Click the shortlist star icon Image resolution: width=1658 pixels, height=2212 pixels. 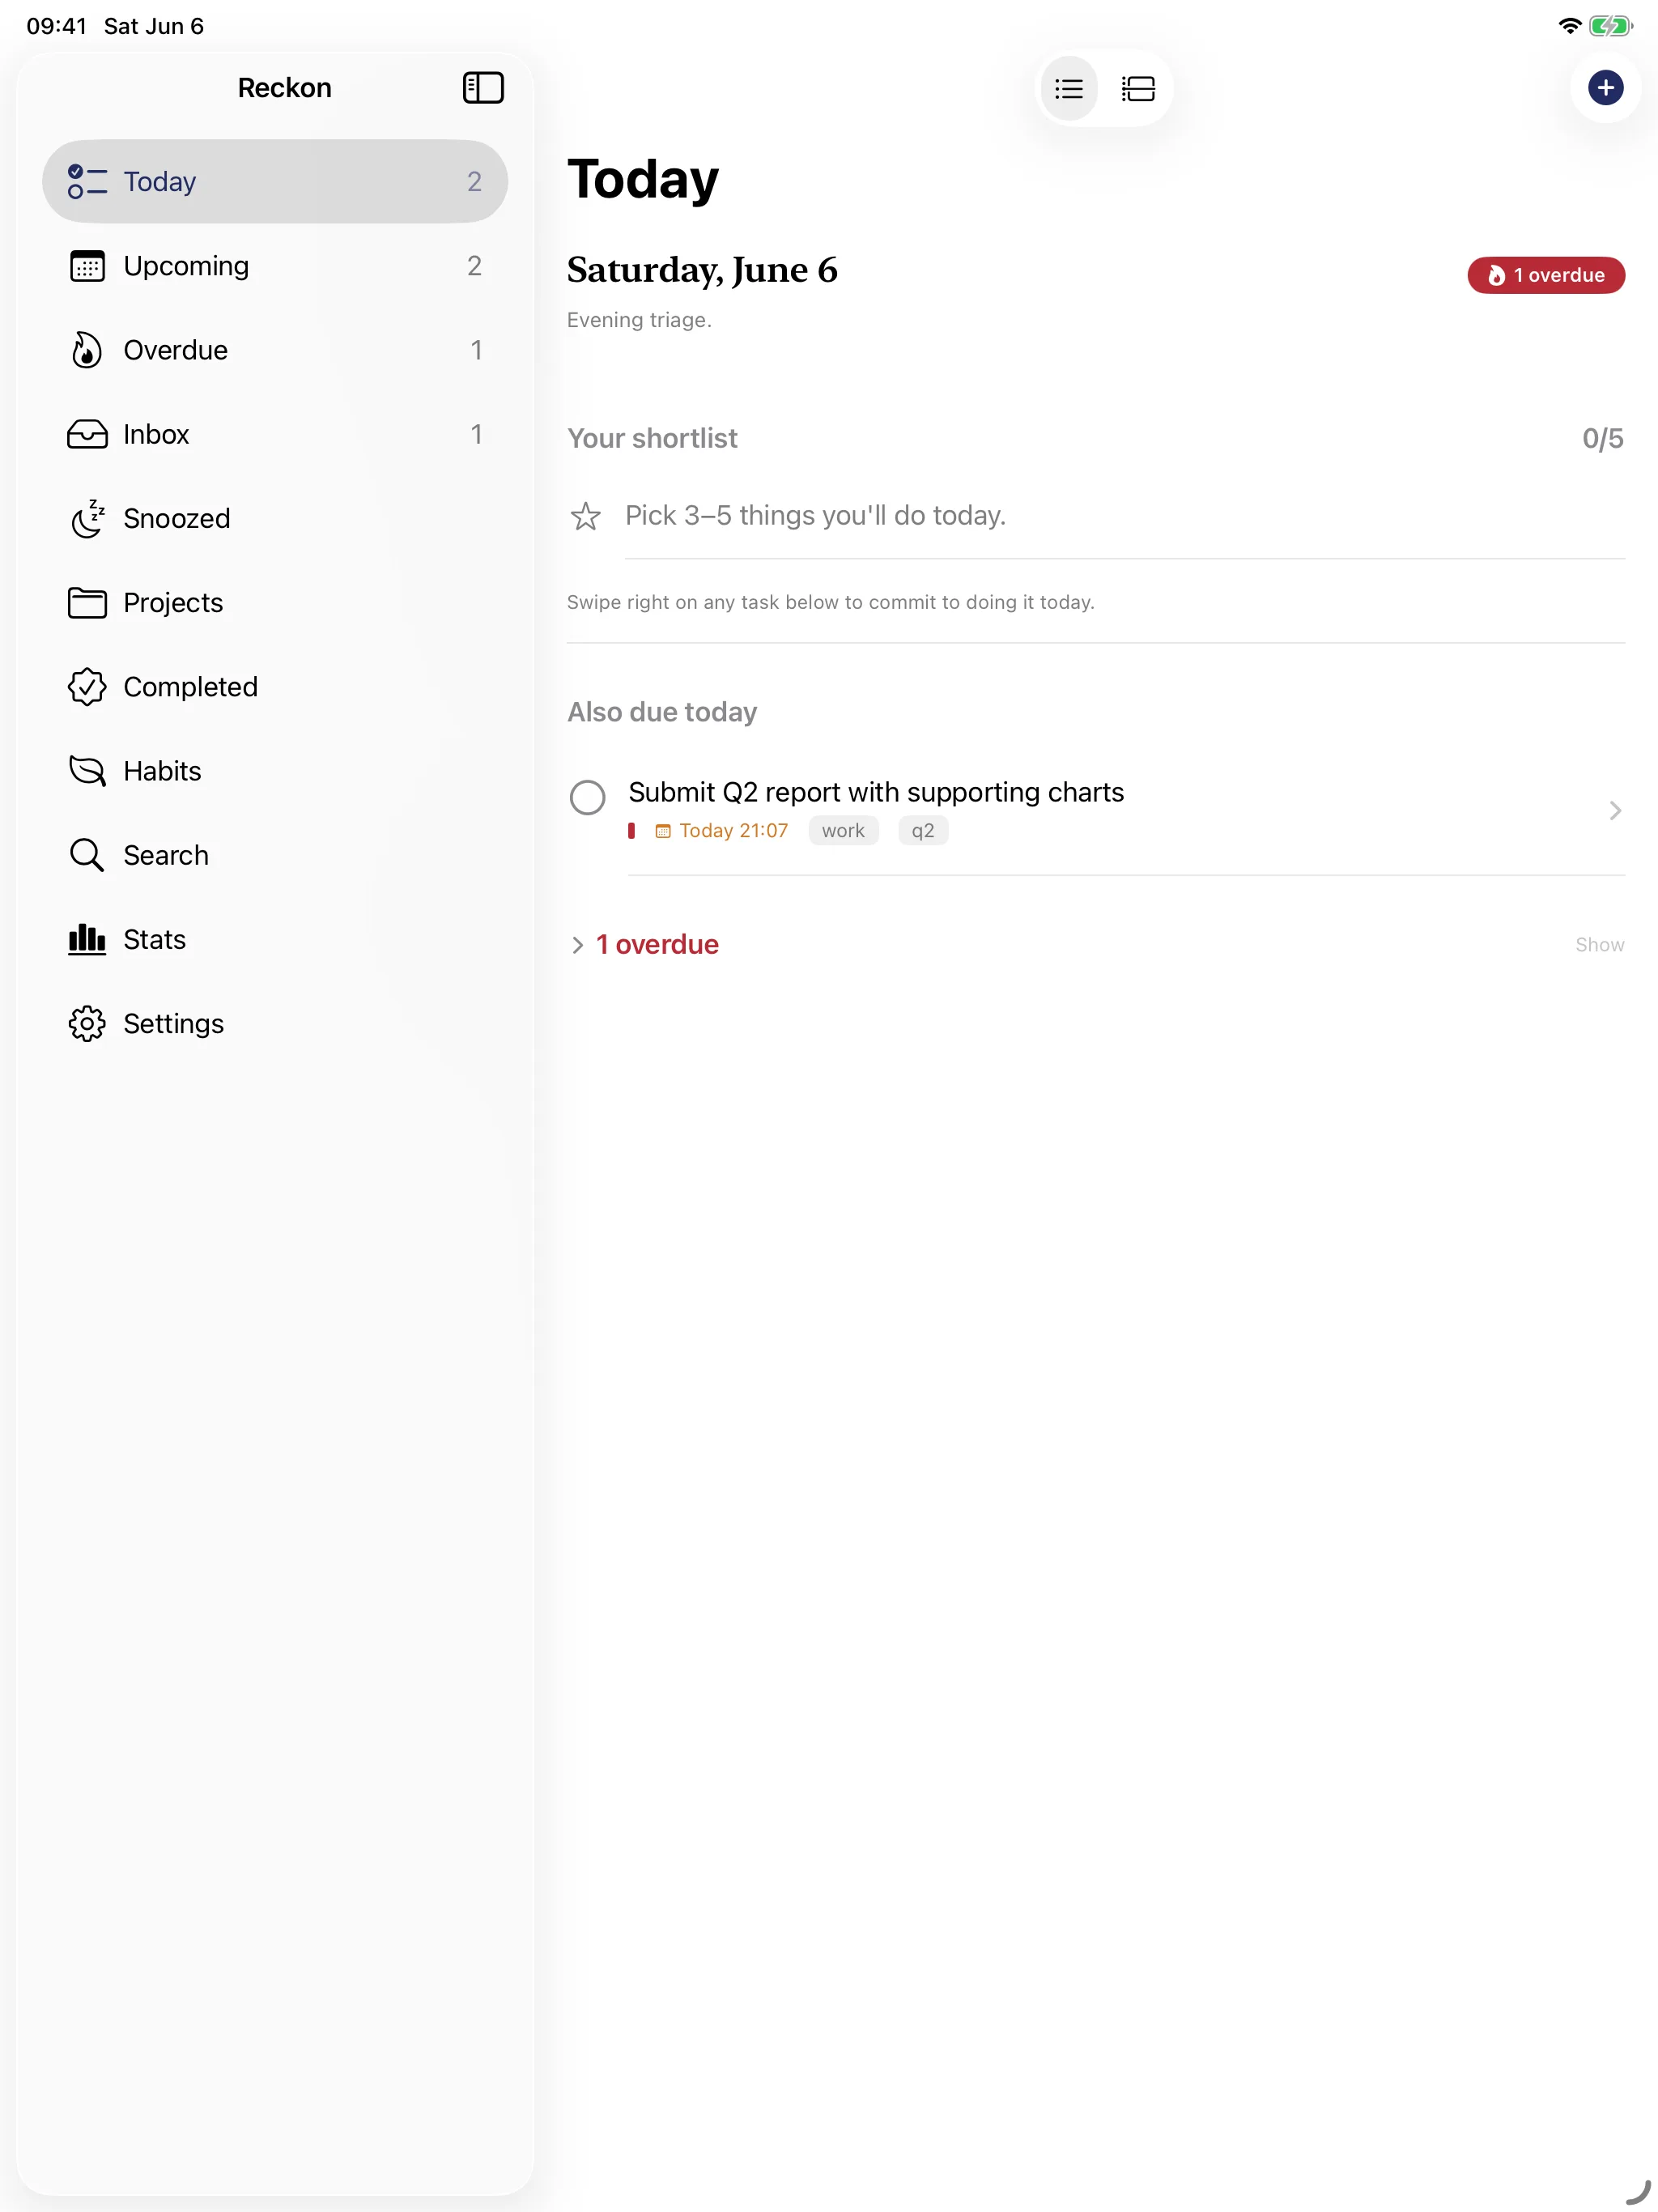tap(586, 516)
